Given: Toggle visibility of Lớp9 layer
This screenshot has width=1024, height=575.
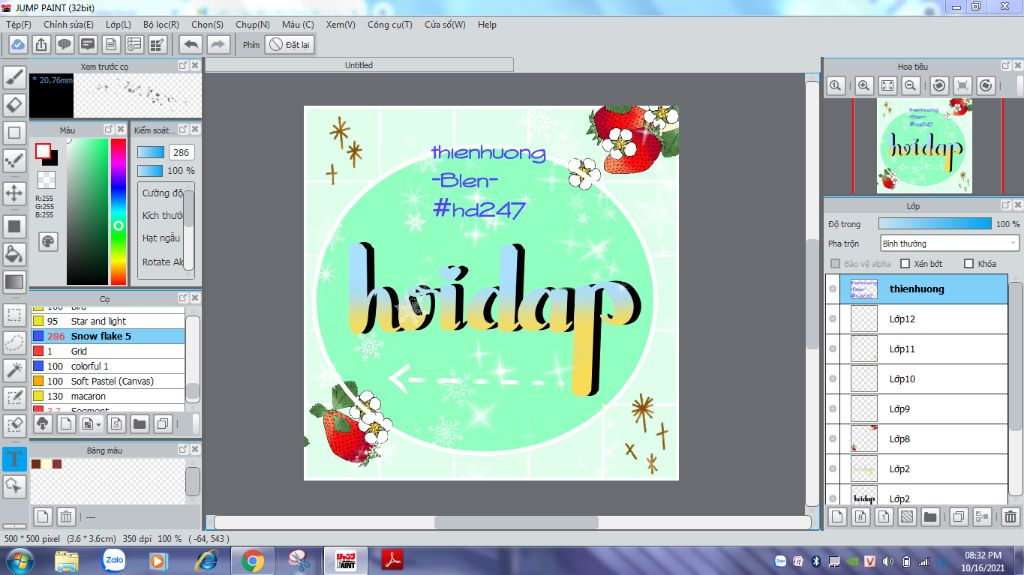Looking at the screenshot, I should pos(833,409).
